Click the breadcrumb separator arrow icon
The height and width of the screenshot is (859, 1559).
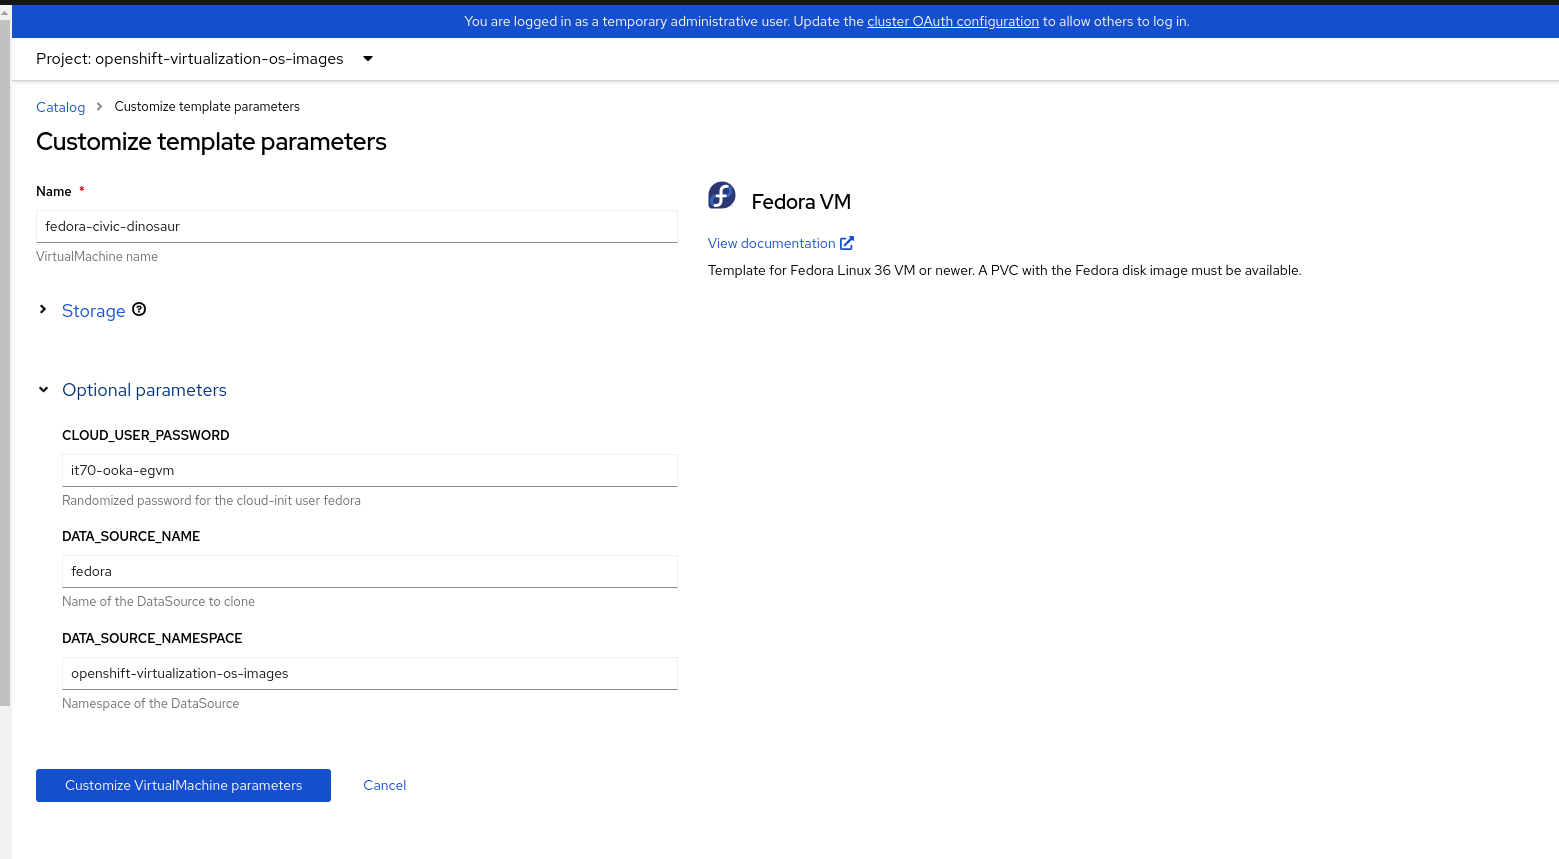click(99, 106)
